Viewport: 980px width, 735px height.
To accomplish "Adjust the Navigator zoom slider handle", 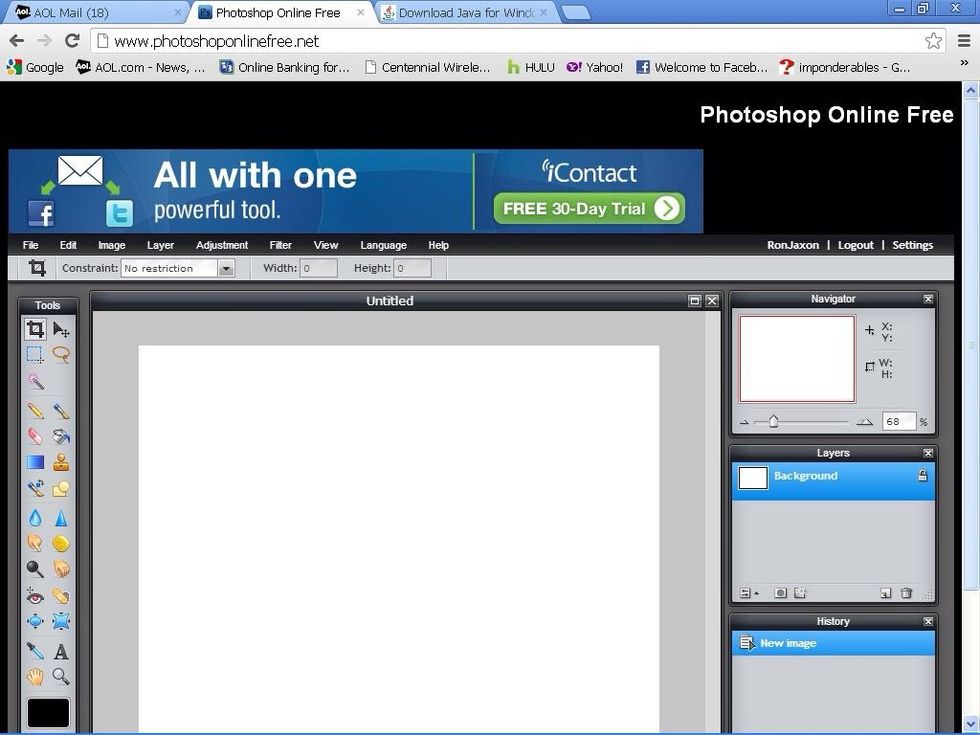I will click(x=773, y=421).
